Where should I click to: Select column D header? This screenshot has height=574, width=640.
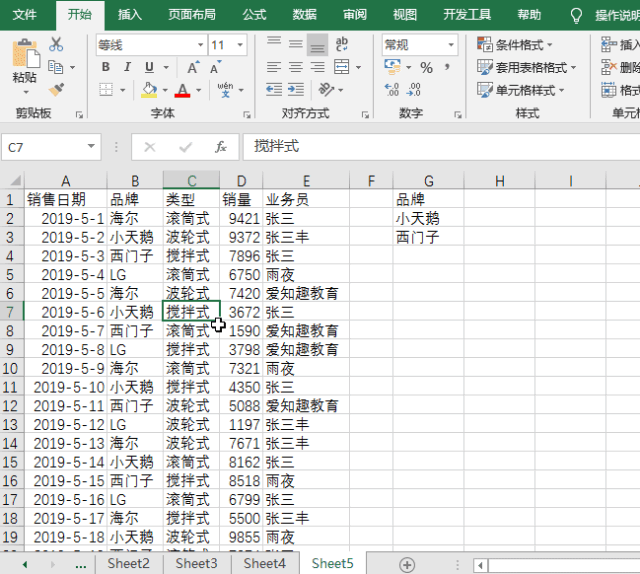pos(241,180)
